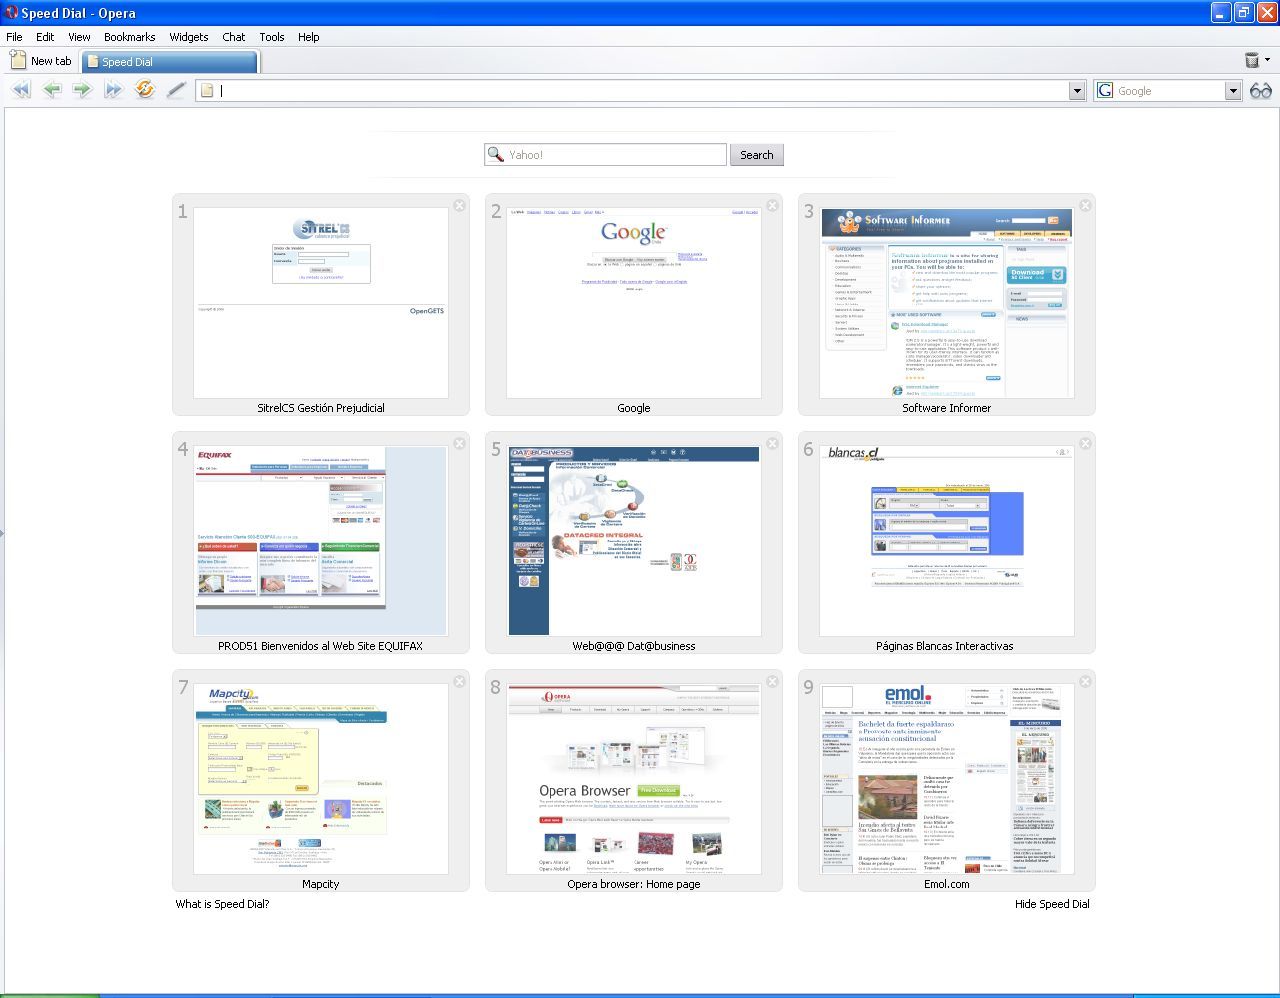Select the green Back arrow icon
This screenshot has height=998, width=1280.
point(52,89)
